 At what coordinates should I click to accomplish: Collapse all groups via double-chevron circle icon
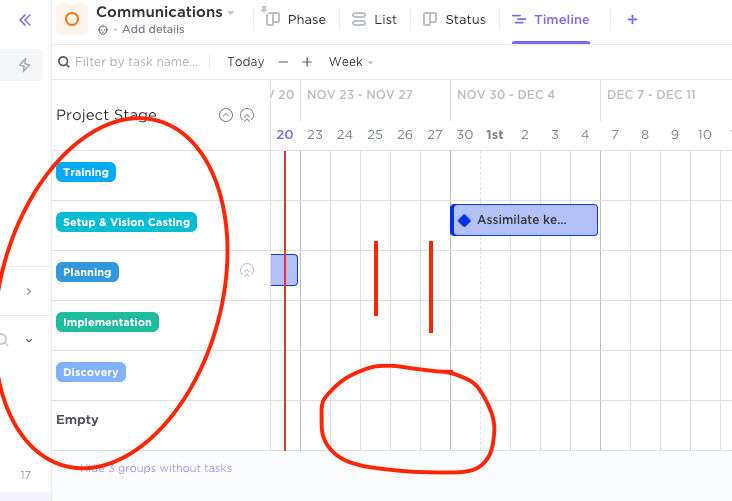pos(247,115)
